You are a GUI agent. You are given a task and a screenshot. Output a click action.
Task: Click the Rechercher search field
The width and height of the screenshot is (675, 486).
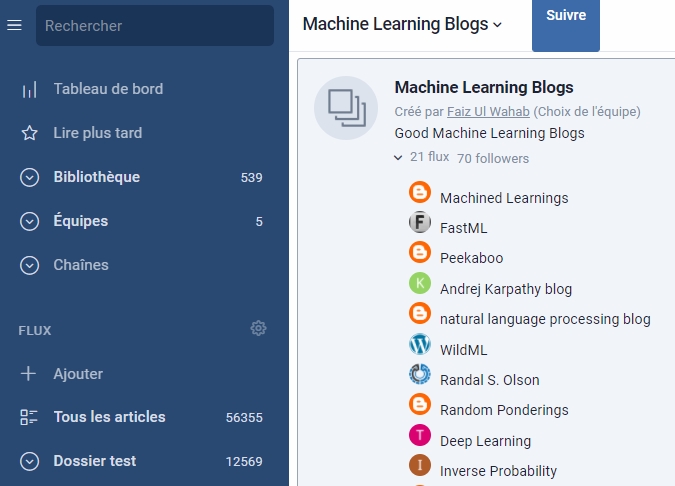(x=155, y=25)
